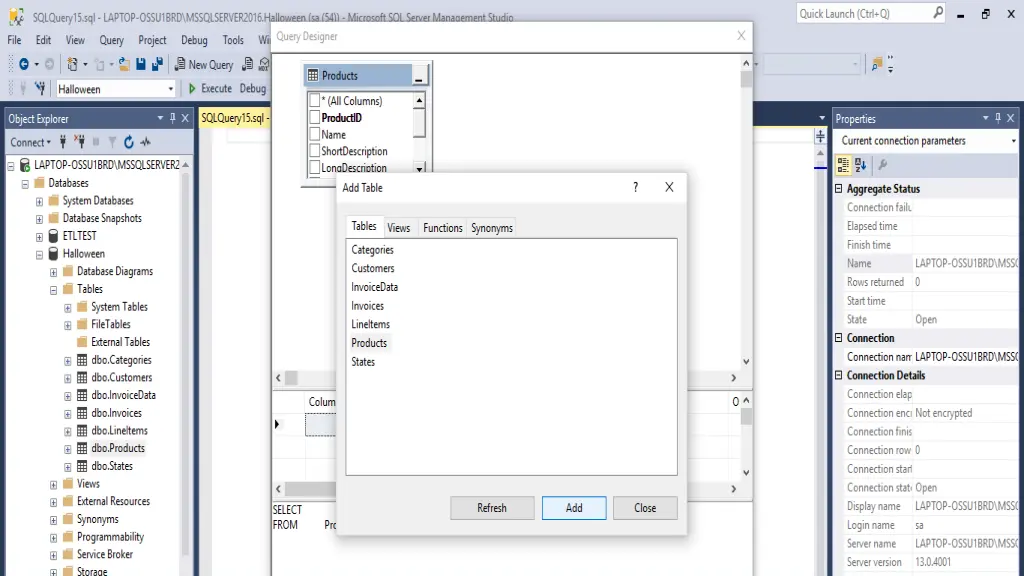Image resolution: width=1024 pixels, height=576 pixels.
Task: Open the Query menu
Action: 111,40
